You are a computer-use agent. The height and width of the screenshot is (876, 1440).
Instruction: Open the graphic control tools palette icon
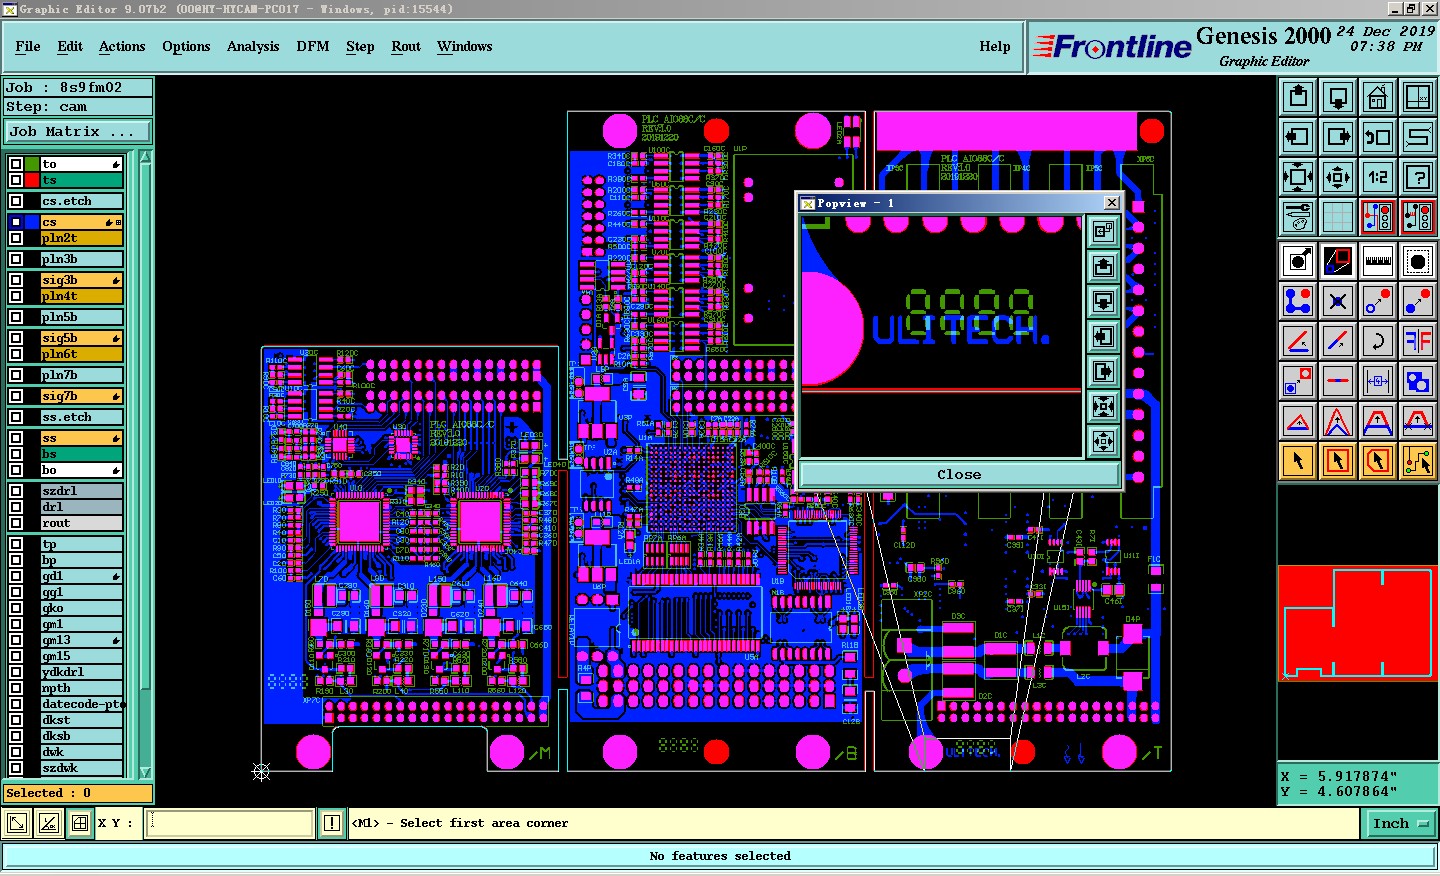click(x=1298, y=217)
